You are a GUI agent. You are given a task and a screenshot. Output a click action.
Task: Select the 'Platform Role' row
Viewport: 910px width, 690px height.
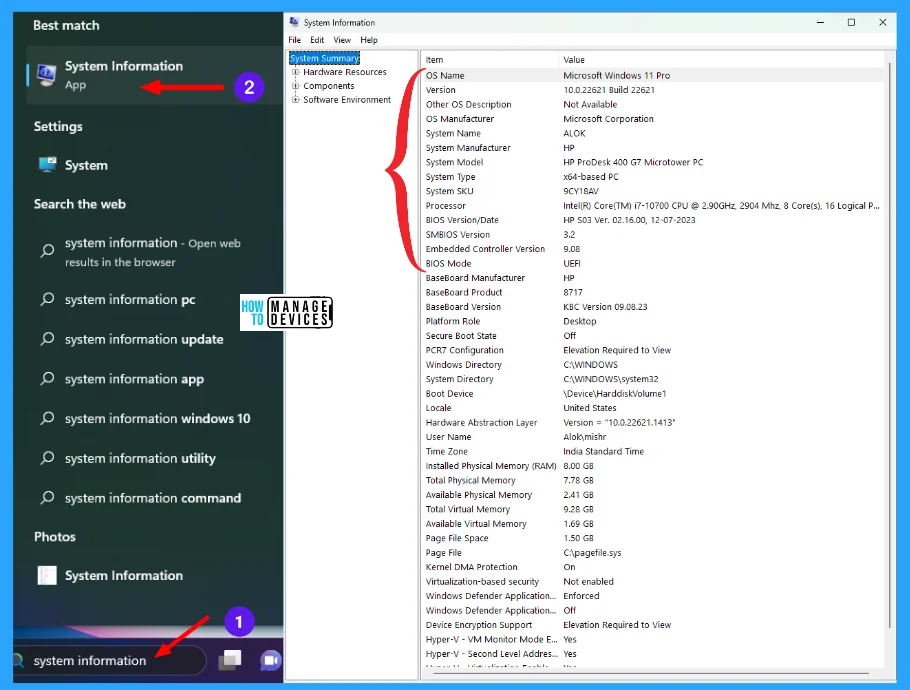(x=653, y=321)
